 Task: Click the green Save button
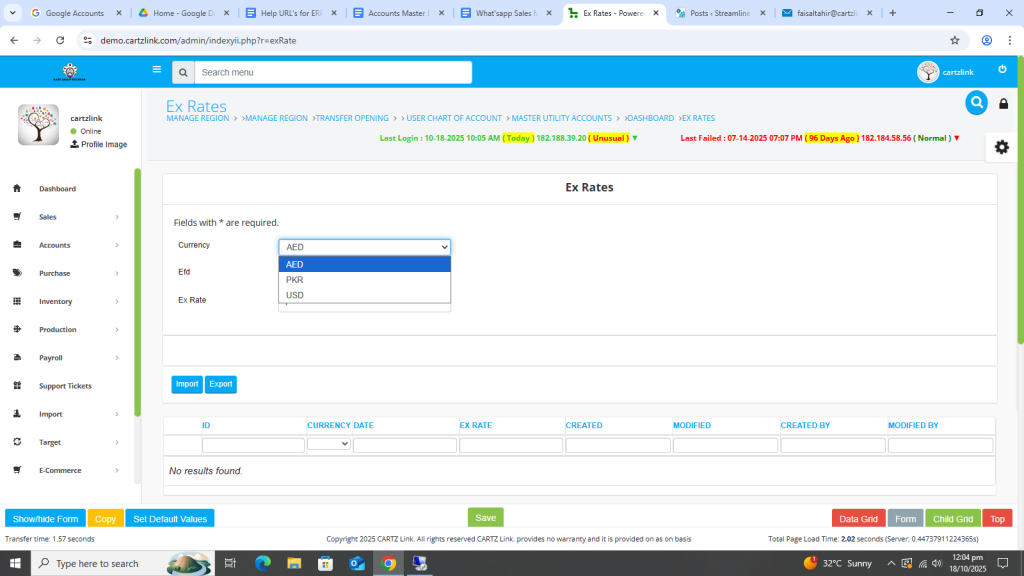click(485, 518)
